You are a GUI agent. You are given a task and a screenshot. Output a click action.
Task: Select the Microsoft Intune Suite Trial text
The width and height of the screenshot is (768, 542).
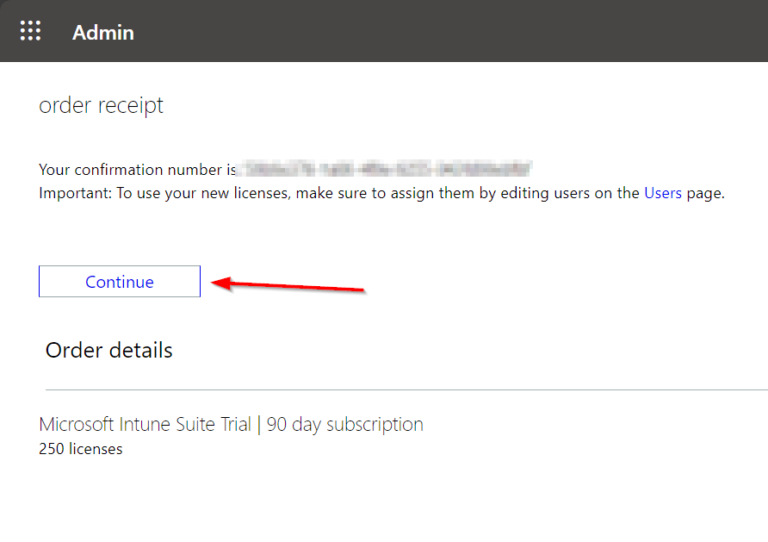pos(145,424)
